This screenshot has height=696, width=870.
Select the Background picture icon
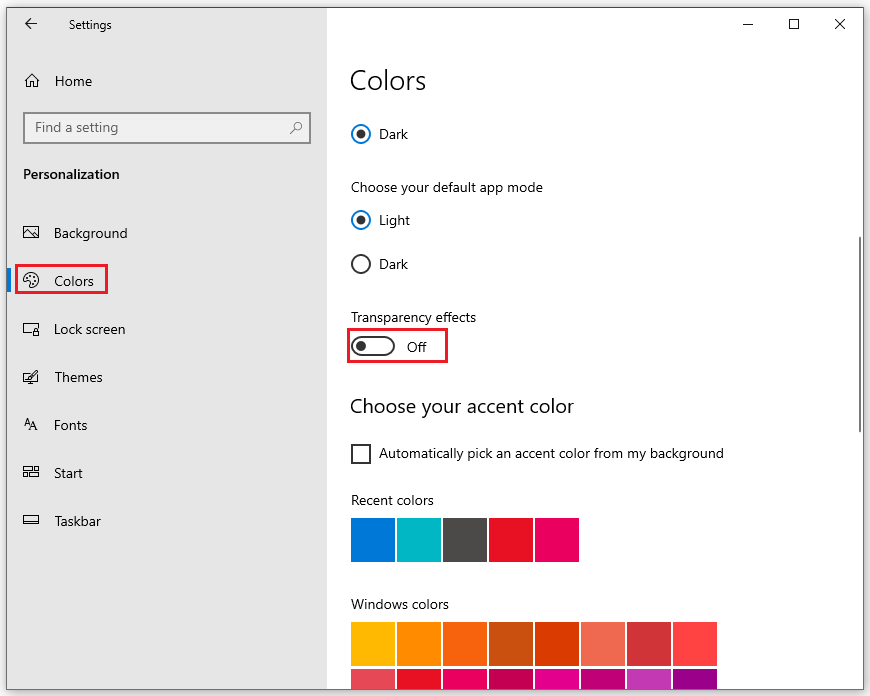click(31, 232)
